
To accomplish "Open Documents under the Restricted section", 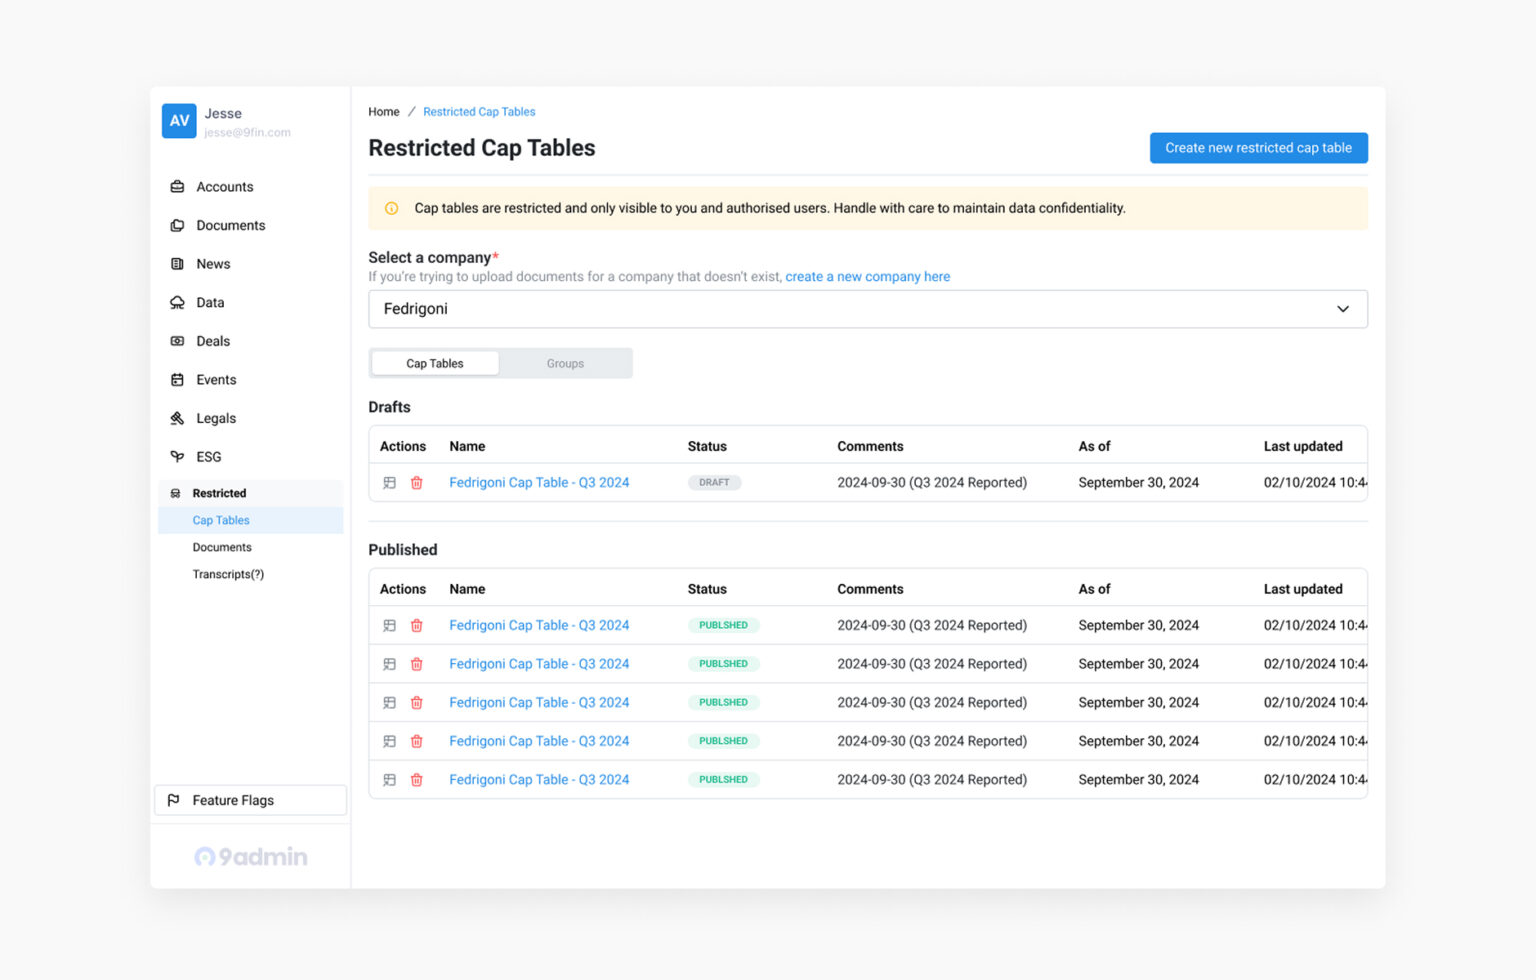I will coord(222,547).
